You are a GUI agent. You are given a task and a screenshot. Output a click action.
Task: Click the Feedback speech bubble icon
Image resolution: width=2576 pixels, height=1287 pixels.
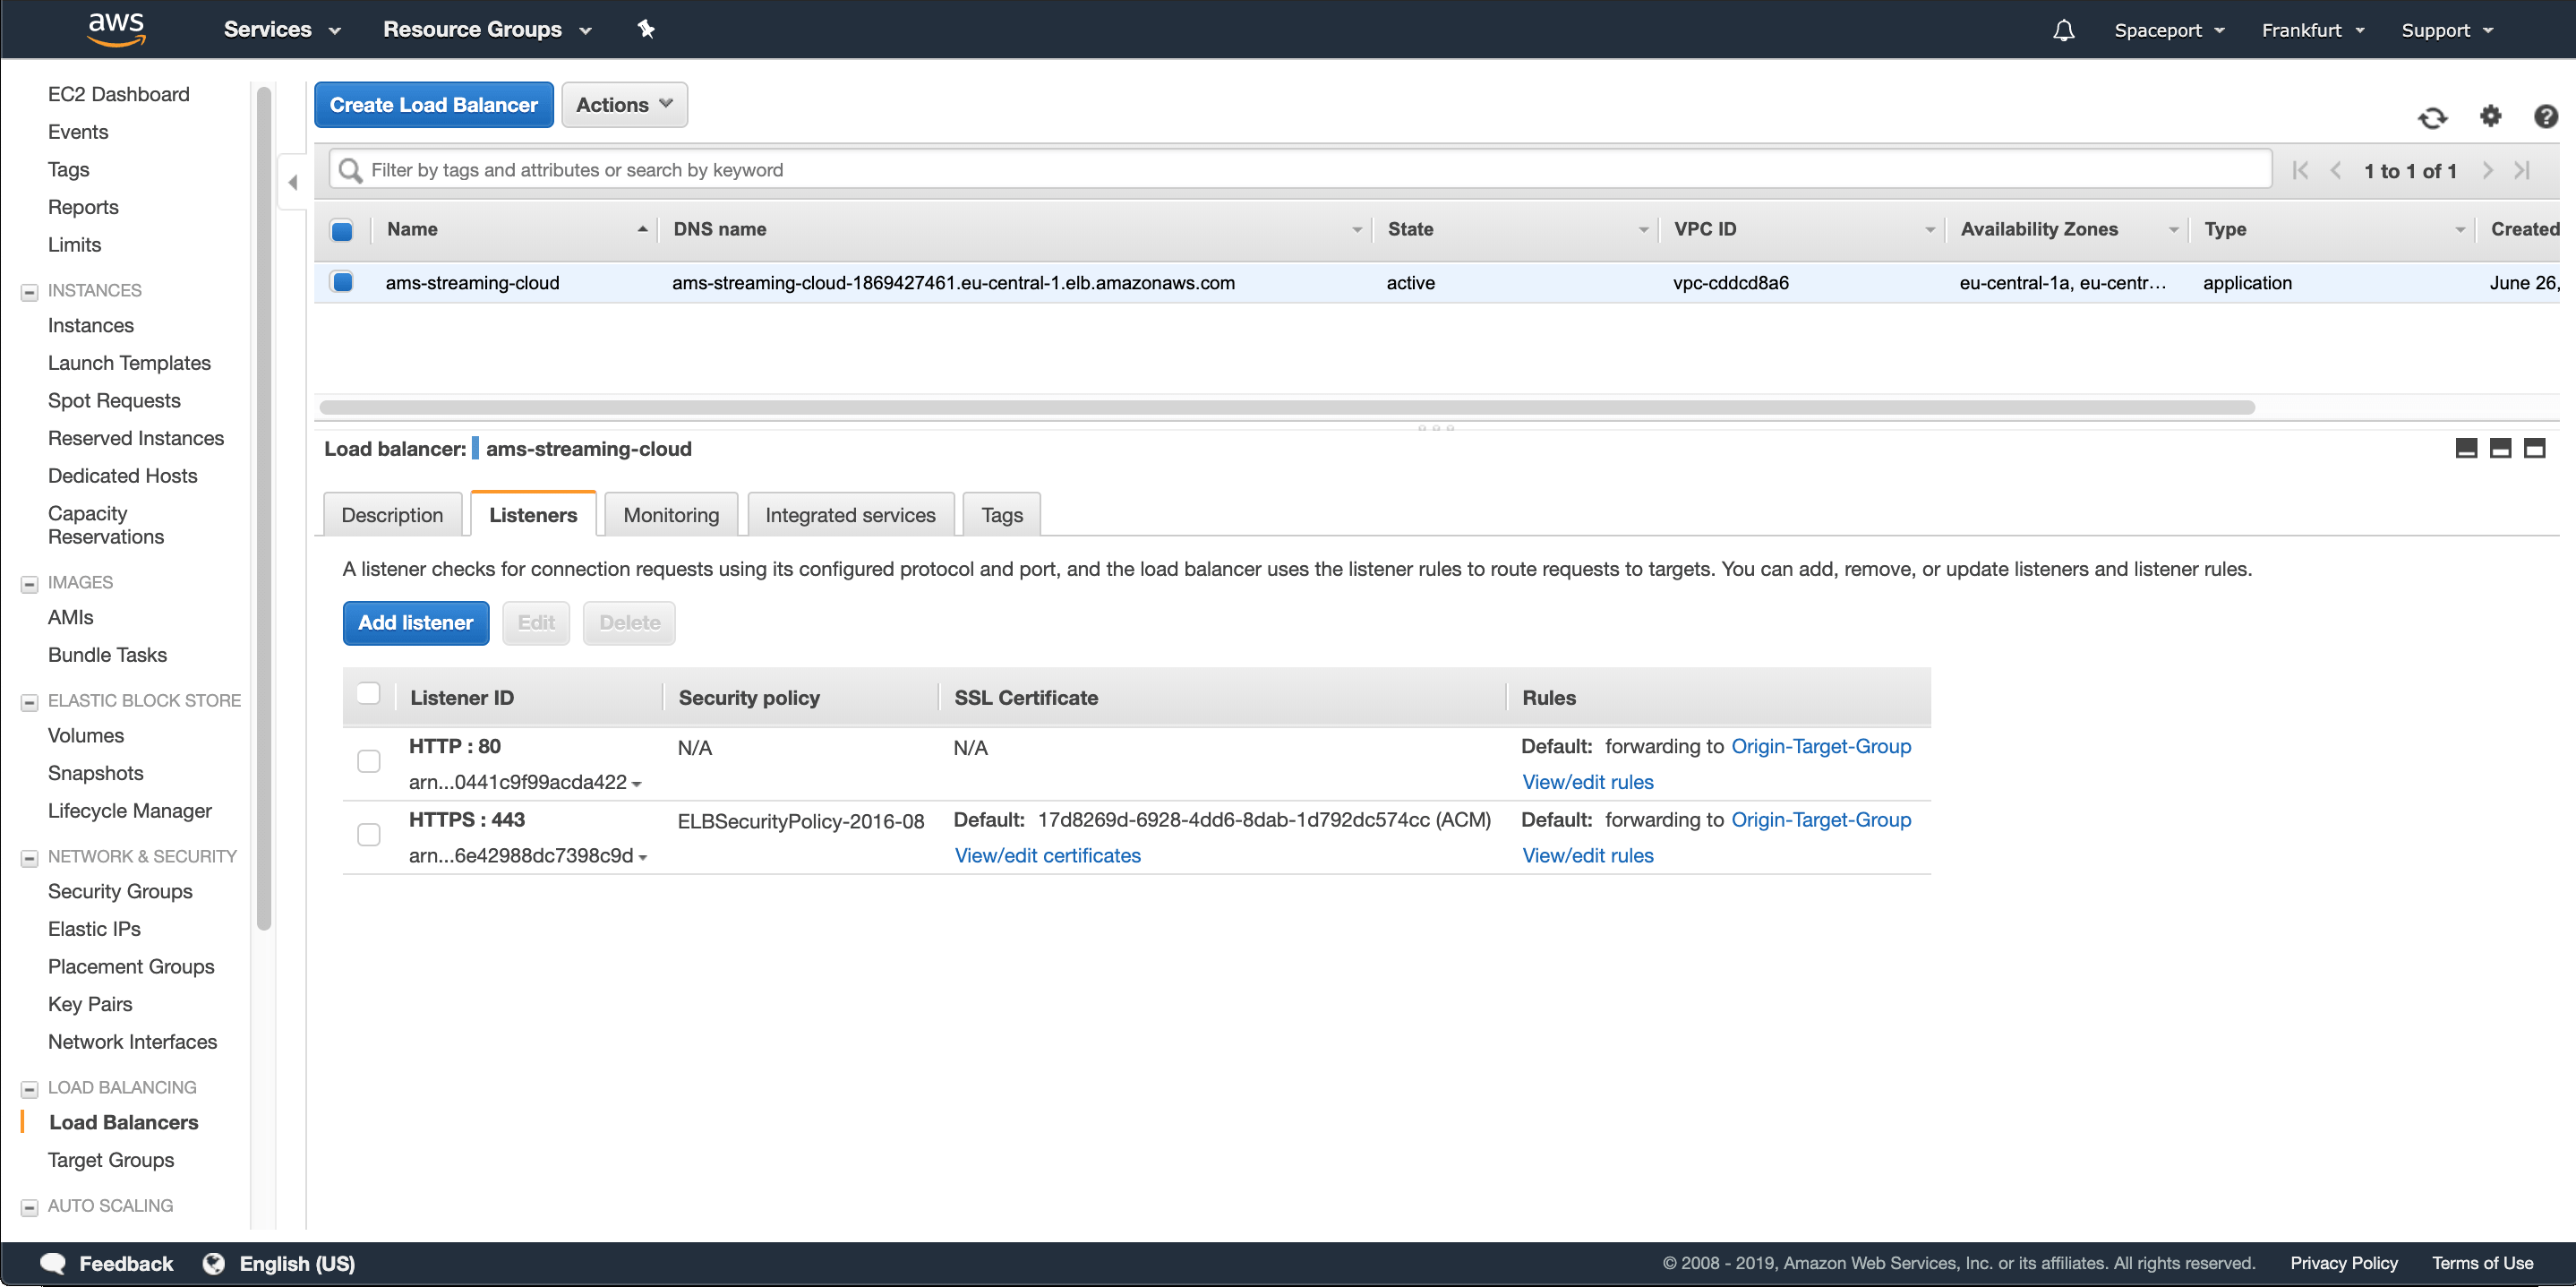click(53, 1263)
